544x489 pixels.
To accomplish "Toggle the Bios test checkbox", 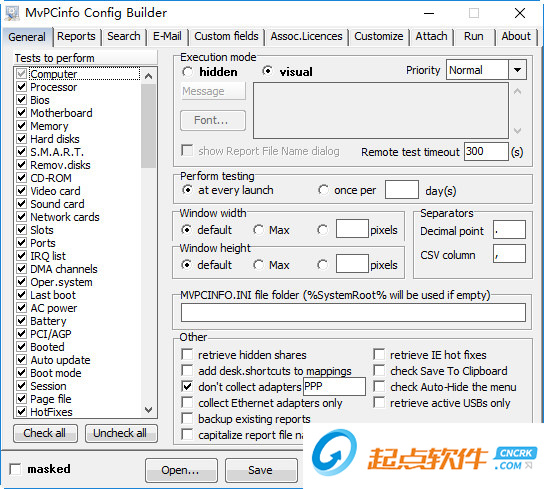I will coord(22,100).
